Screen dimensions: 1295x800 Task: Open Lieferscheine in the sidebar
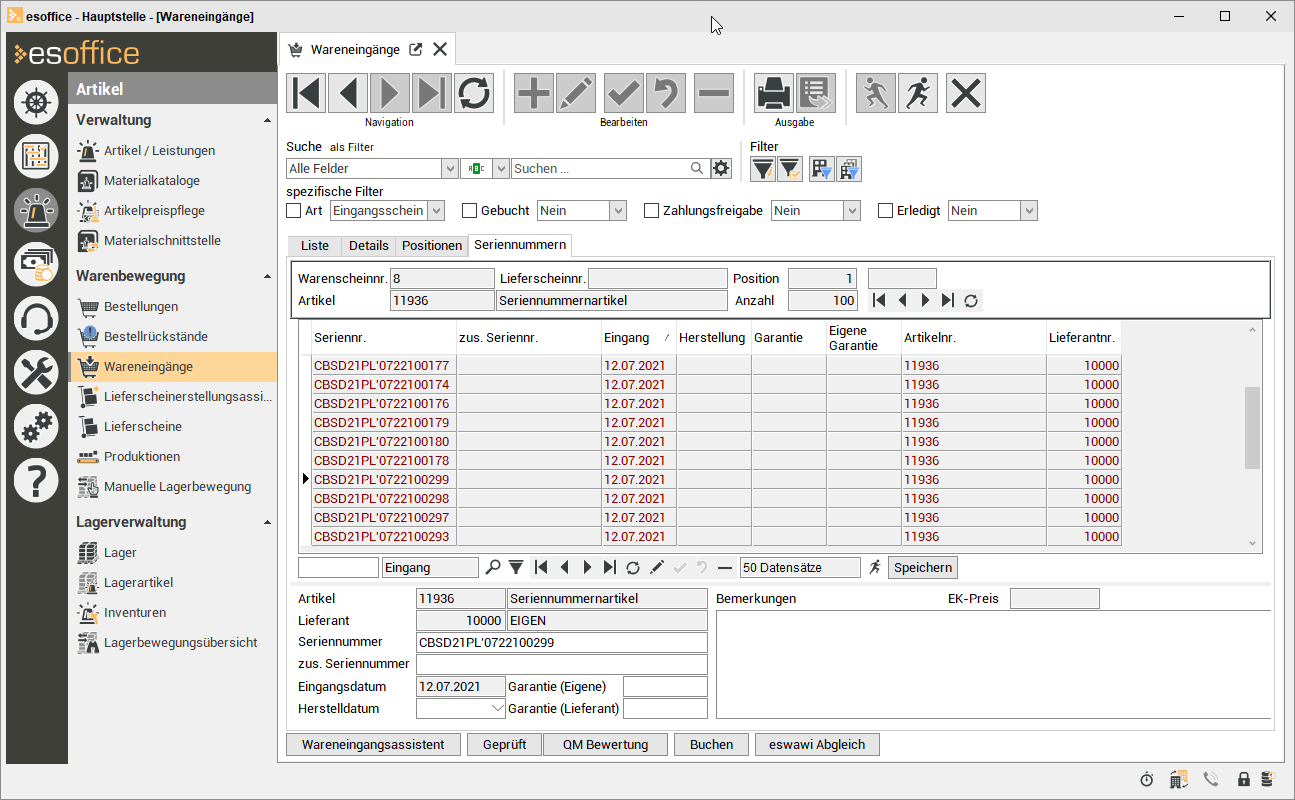[143, 426]
